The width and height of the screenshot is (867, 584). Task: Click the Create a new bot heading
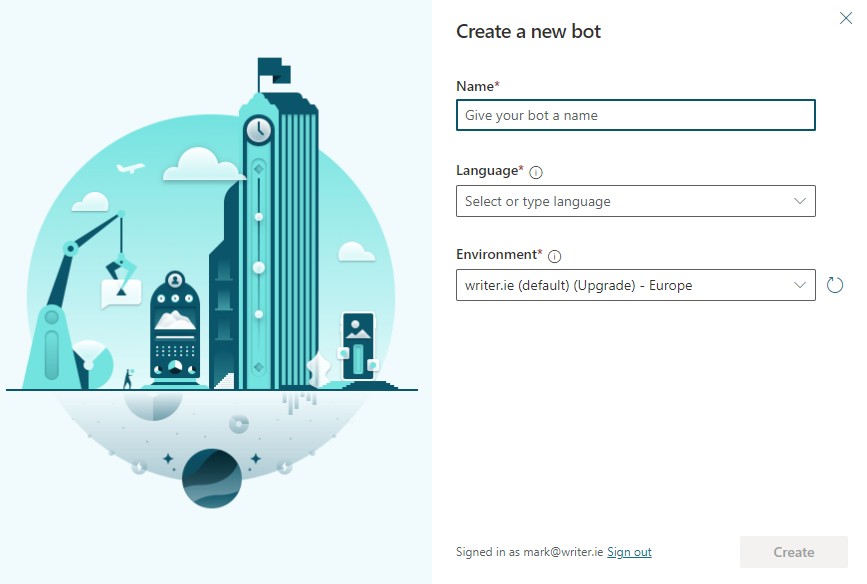point(528,32)
